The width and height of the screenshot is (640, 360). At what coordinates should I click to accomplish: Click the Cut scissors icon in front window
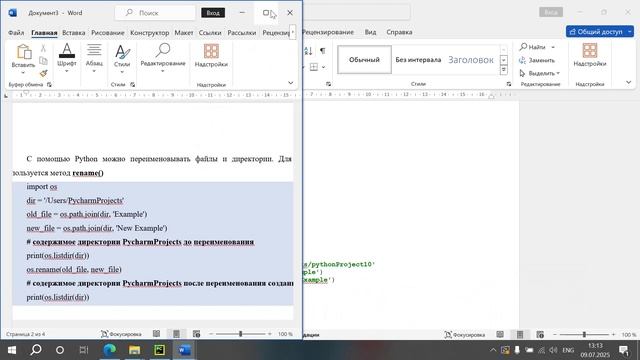pos(43,49)
